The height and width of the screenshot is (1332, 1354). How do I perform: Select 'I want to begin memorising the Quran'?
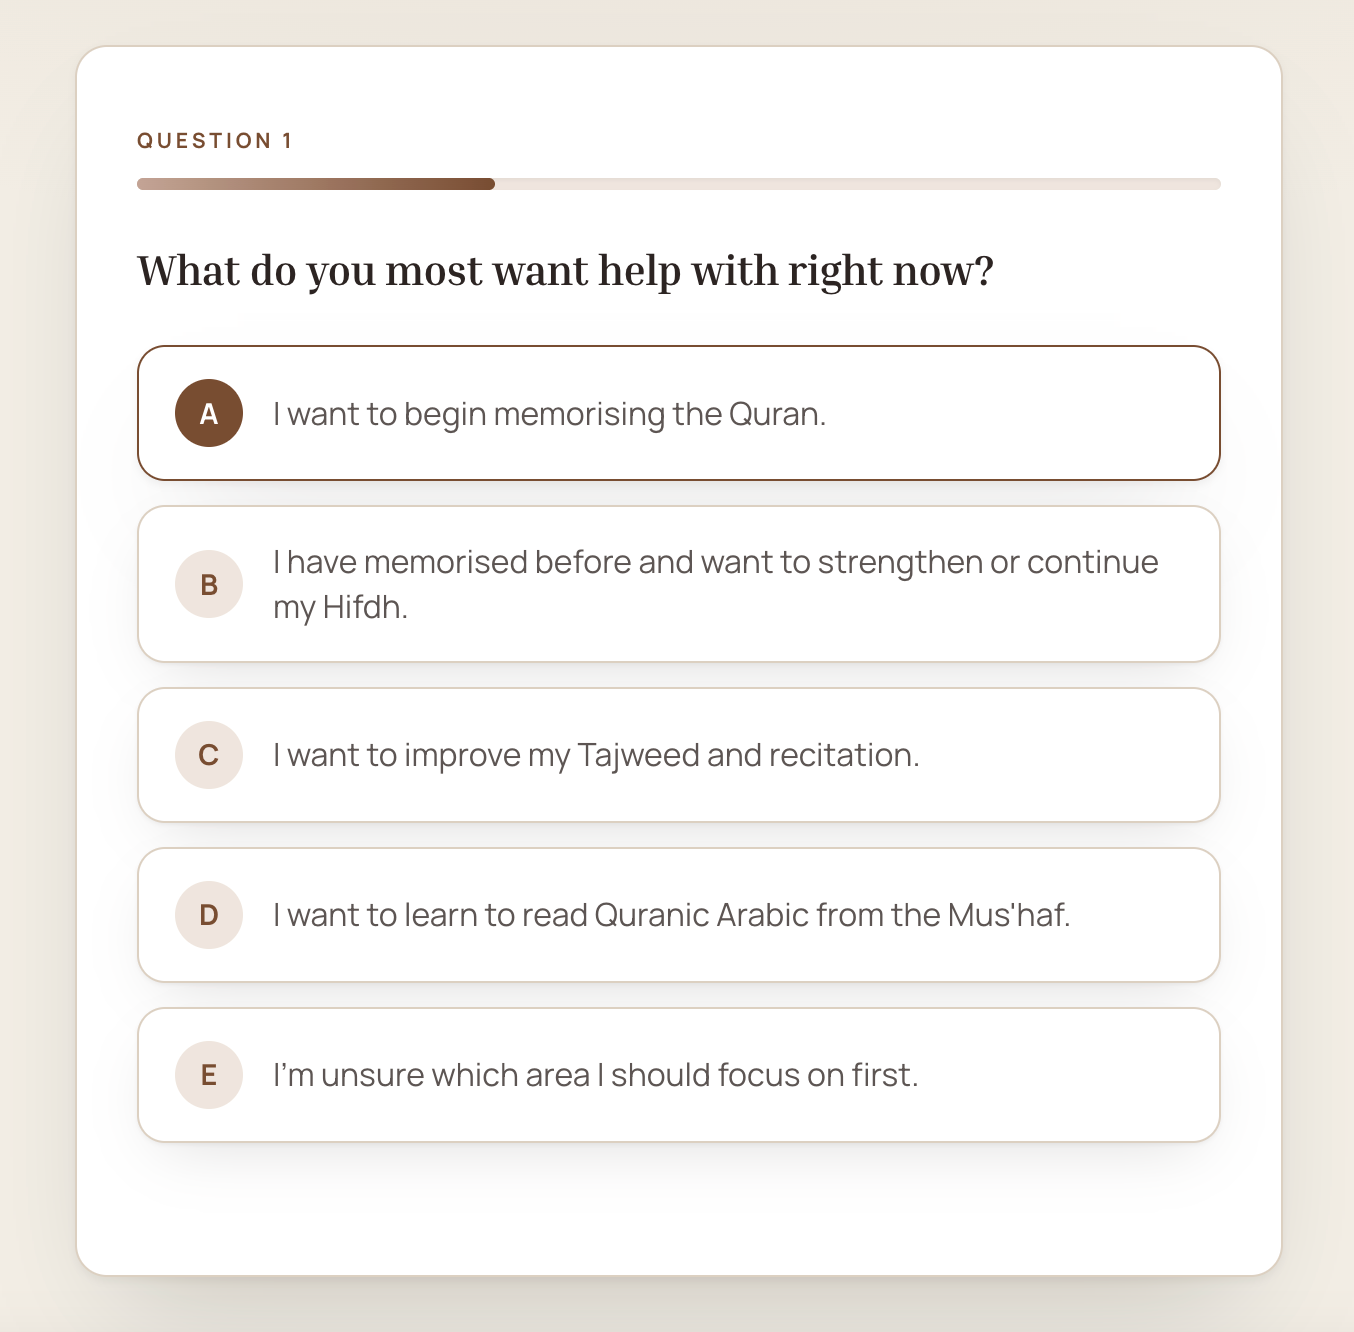pyautogui.click(x=679, y=413)
